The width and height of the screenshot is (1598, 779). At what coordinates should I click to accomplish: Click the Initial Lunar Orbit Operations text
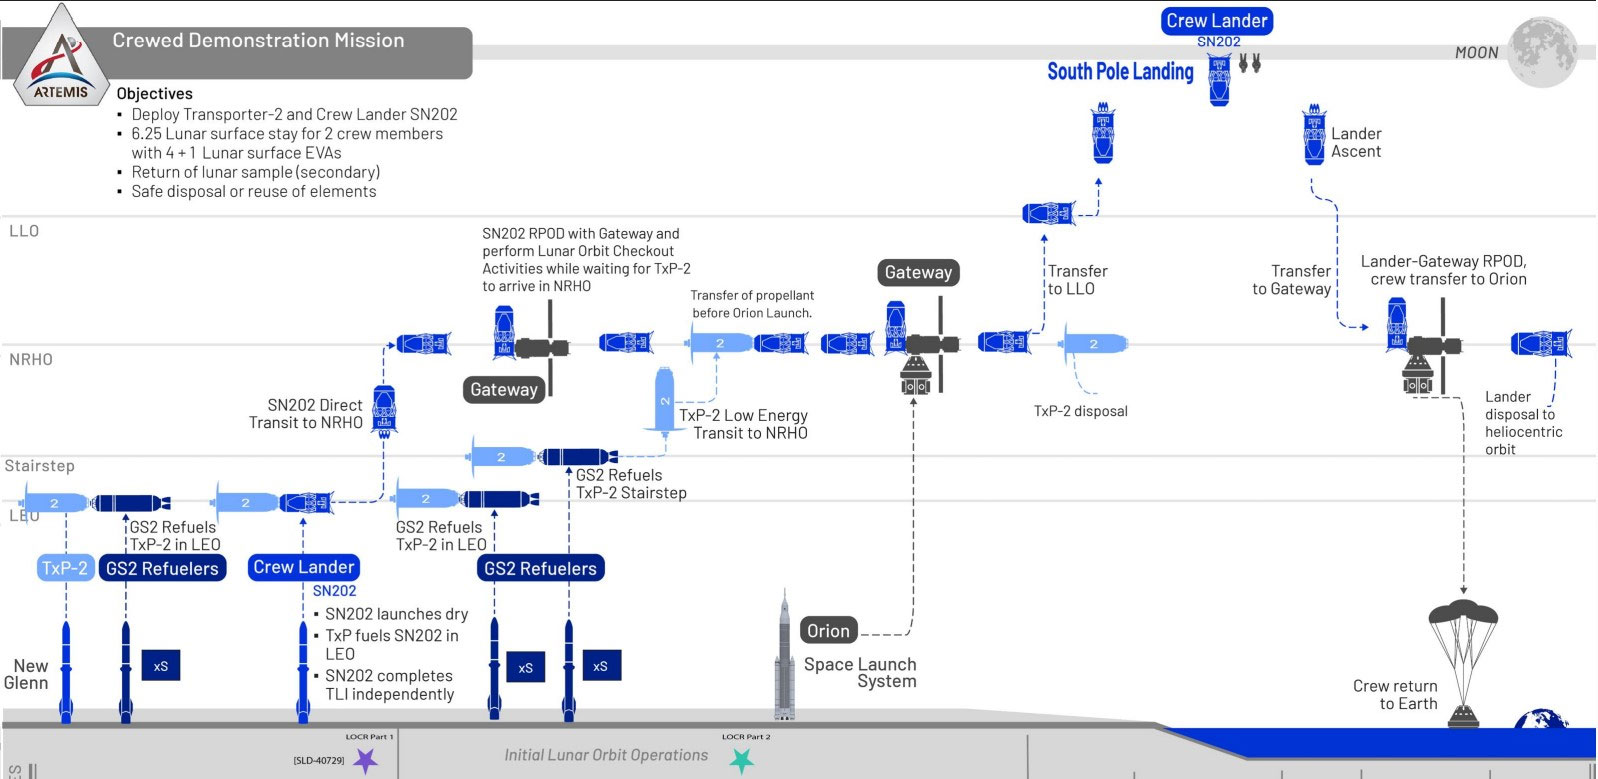click(x=605, y=755)
